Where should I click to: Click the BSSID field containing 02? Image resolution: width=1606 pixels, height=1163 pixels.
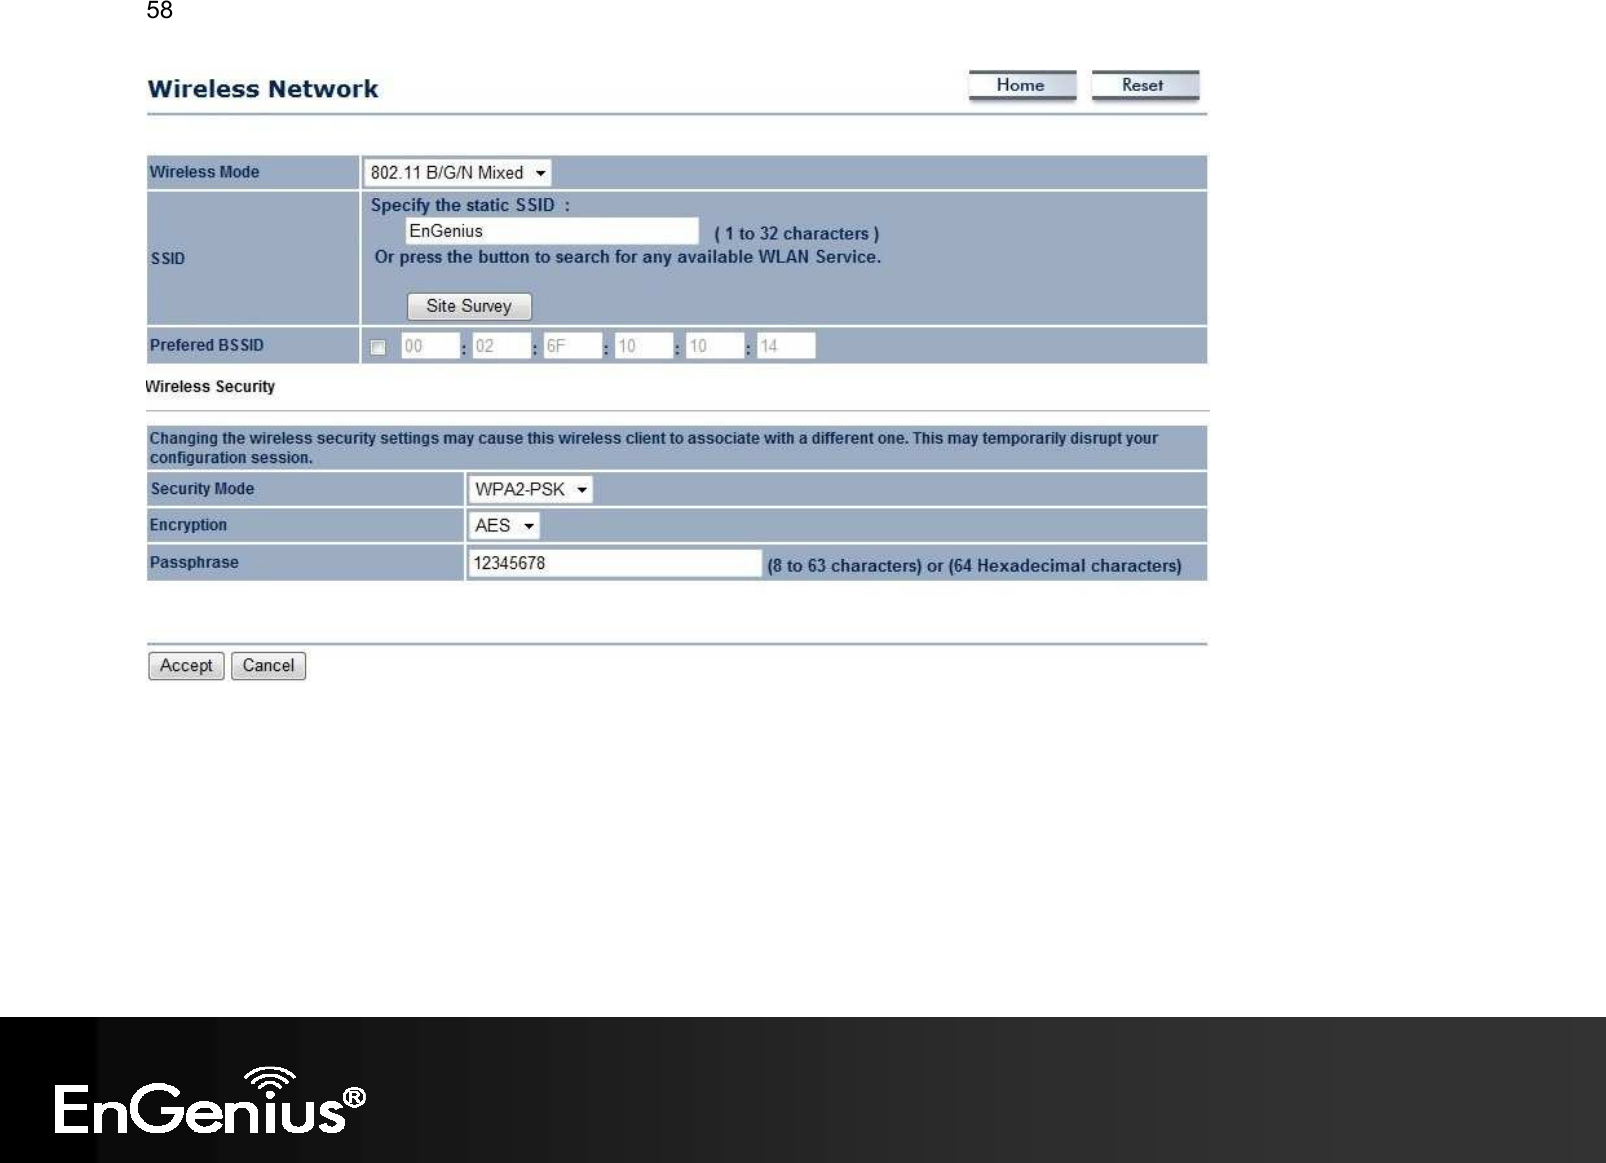pyautogui.click(x=501, y=346)
